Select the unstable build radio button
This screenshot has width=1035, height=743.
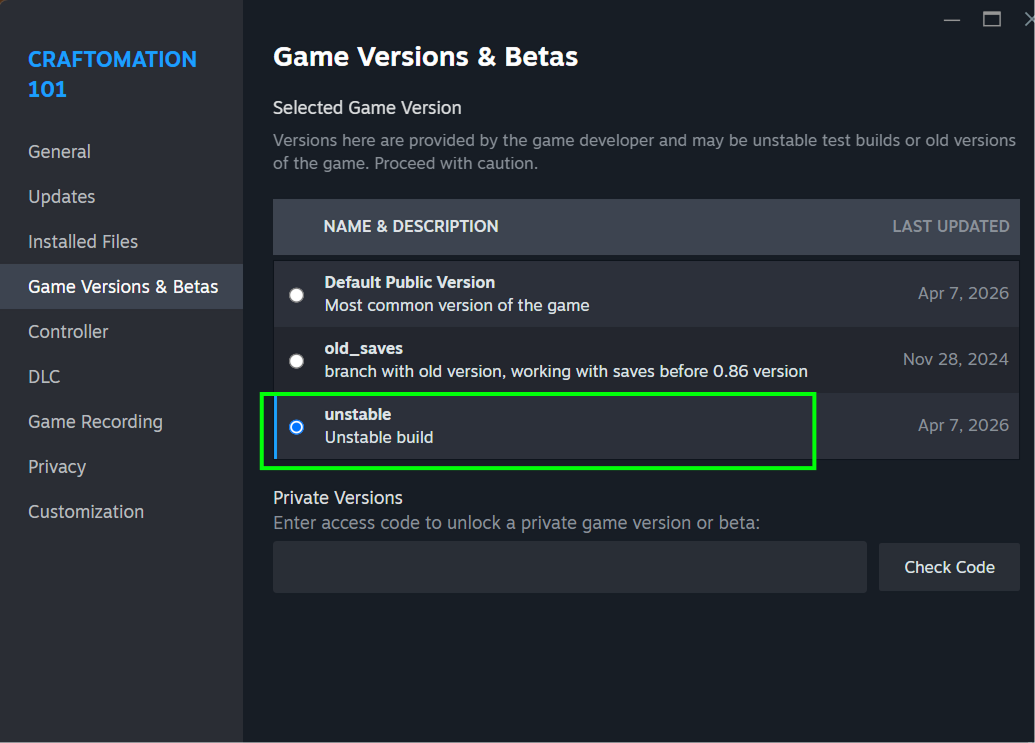point(297,427)
